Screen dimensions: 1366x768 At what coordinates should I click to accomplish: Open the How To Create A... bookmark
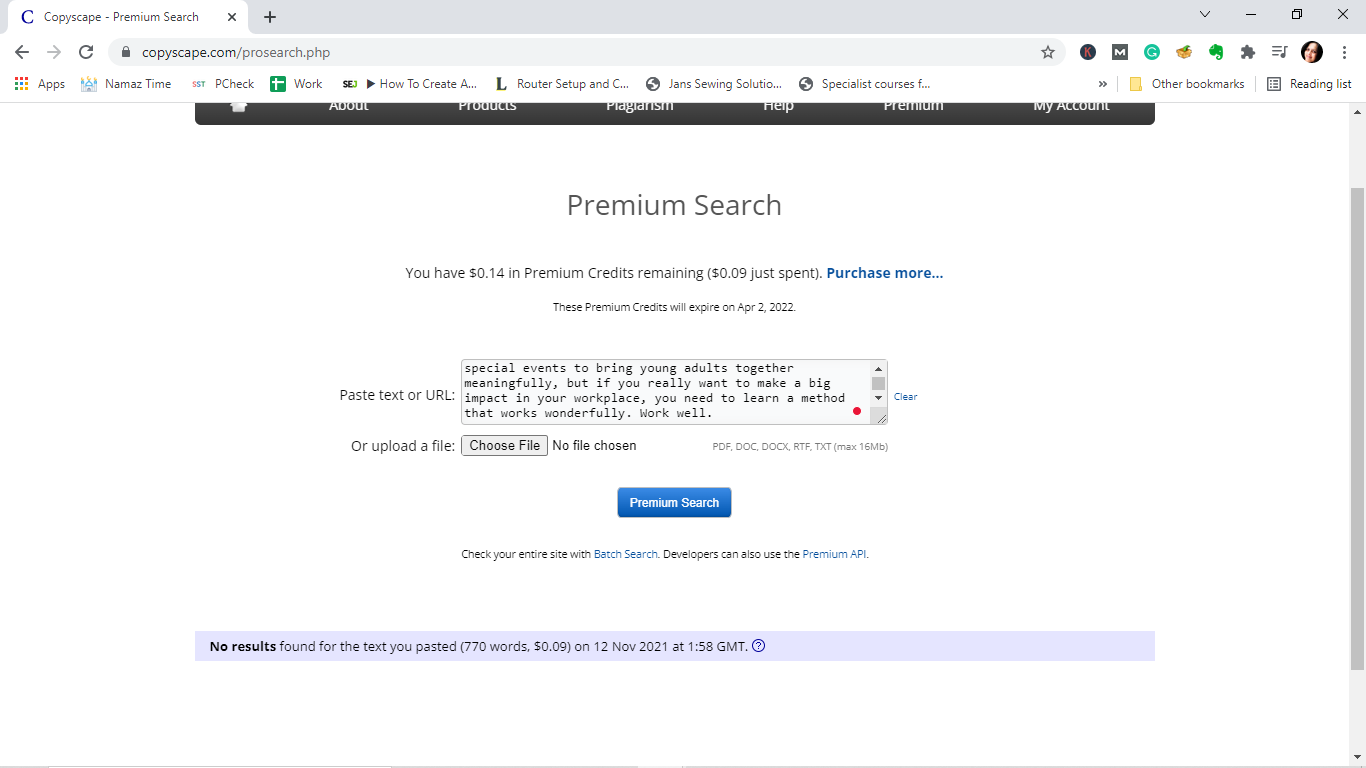click(409, 84)
